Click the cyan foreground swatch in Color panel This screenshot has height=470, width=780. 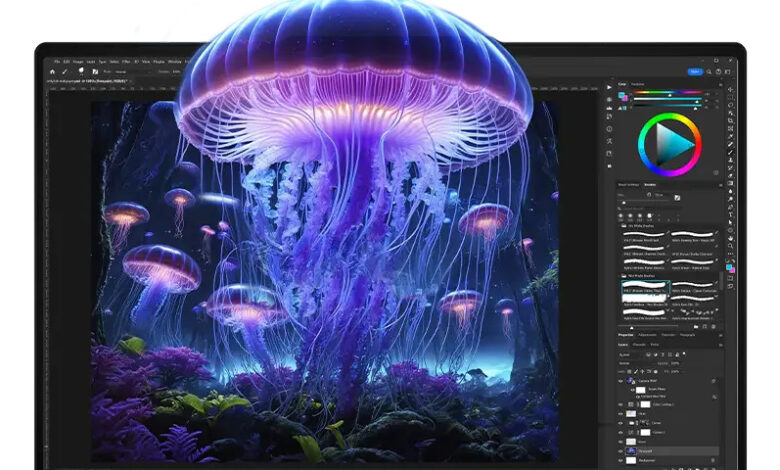(x=620, y=94)
